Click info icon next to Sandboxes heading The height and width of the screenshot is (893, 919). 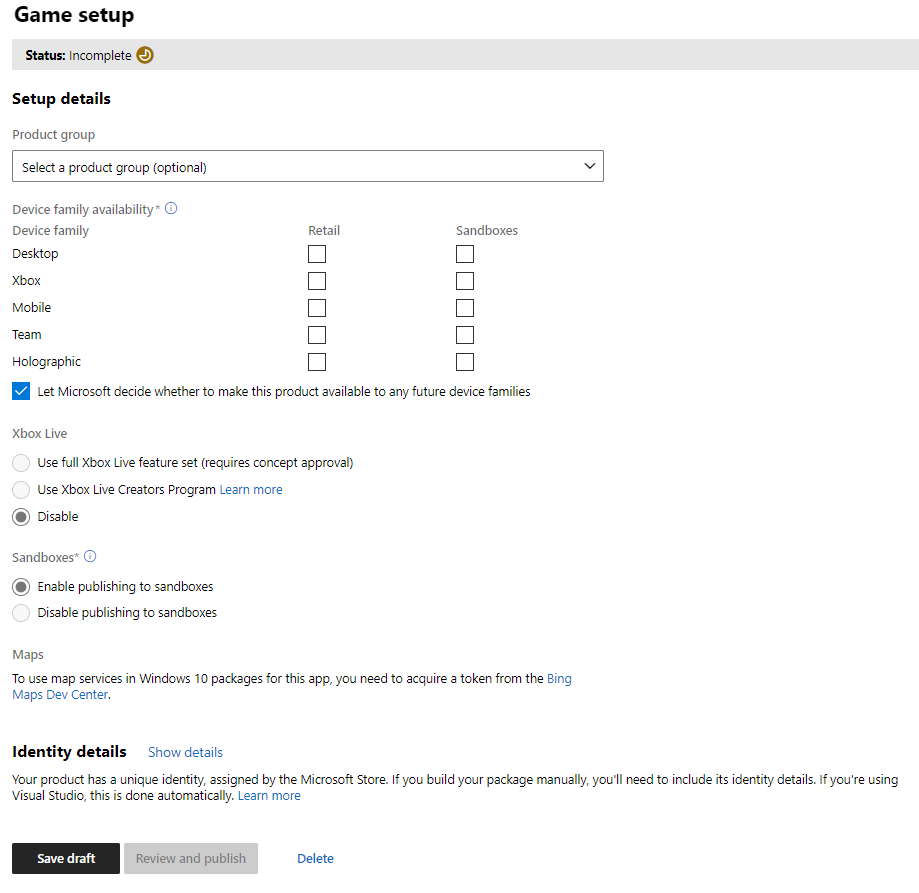(90, 557)
